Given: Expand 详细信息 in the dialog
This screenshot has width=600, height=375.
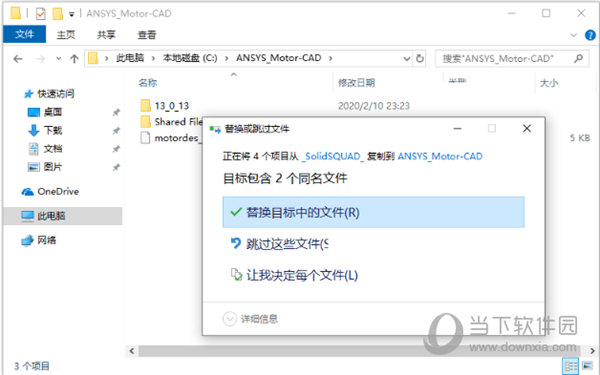Looking at the screenshot, I should click(x=250, y=319).
